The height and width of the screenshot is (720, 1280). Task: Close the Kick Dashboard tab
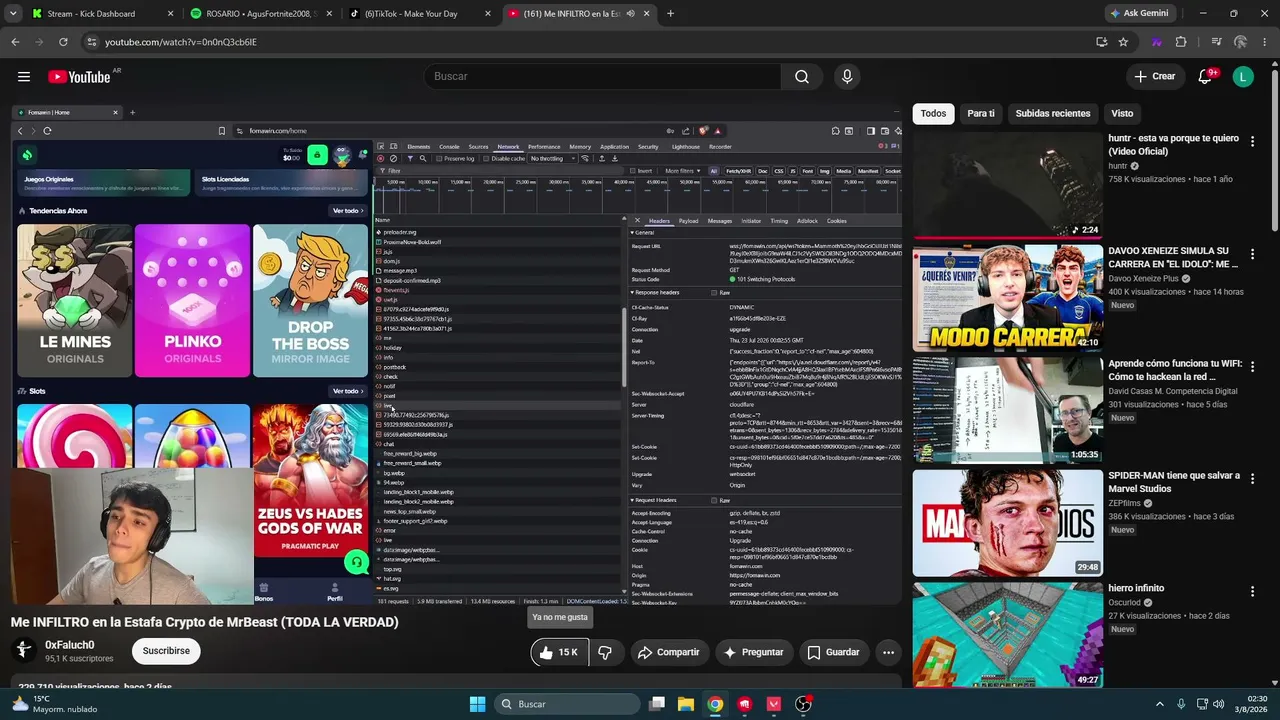170,14
